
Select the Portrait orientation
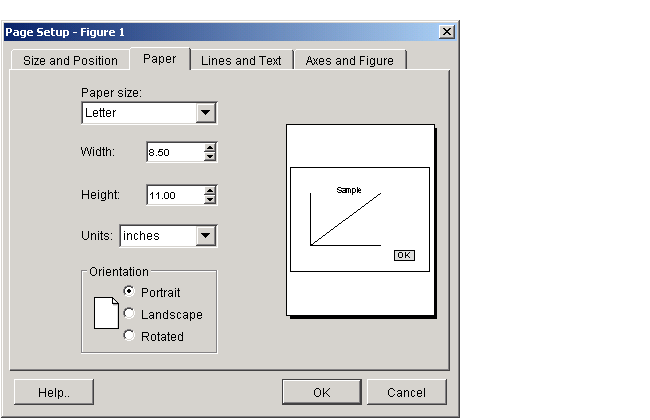[x=129, y=291]
